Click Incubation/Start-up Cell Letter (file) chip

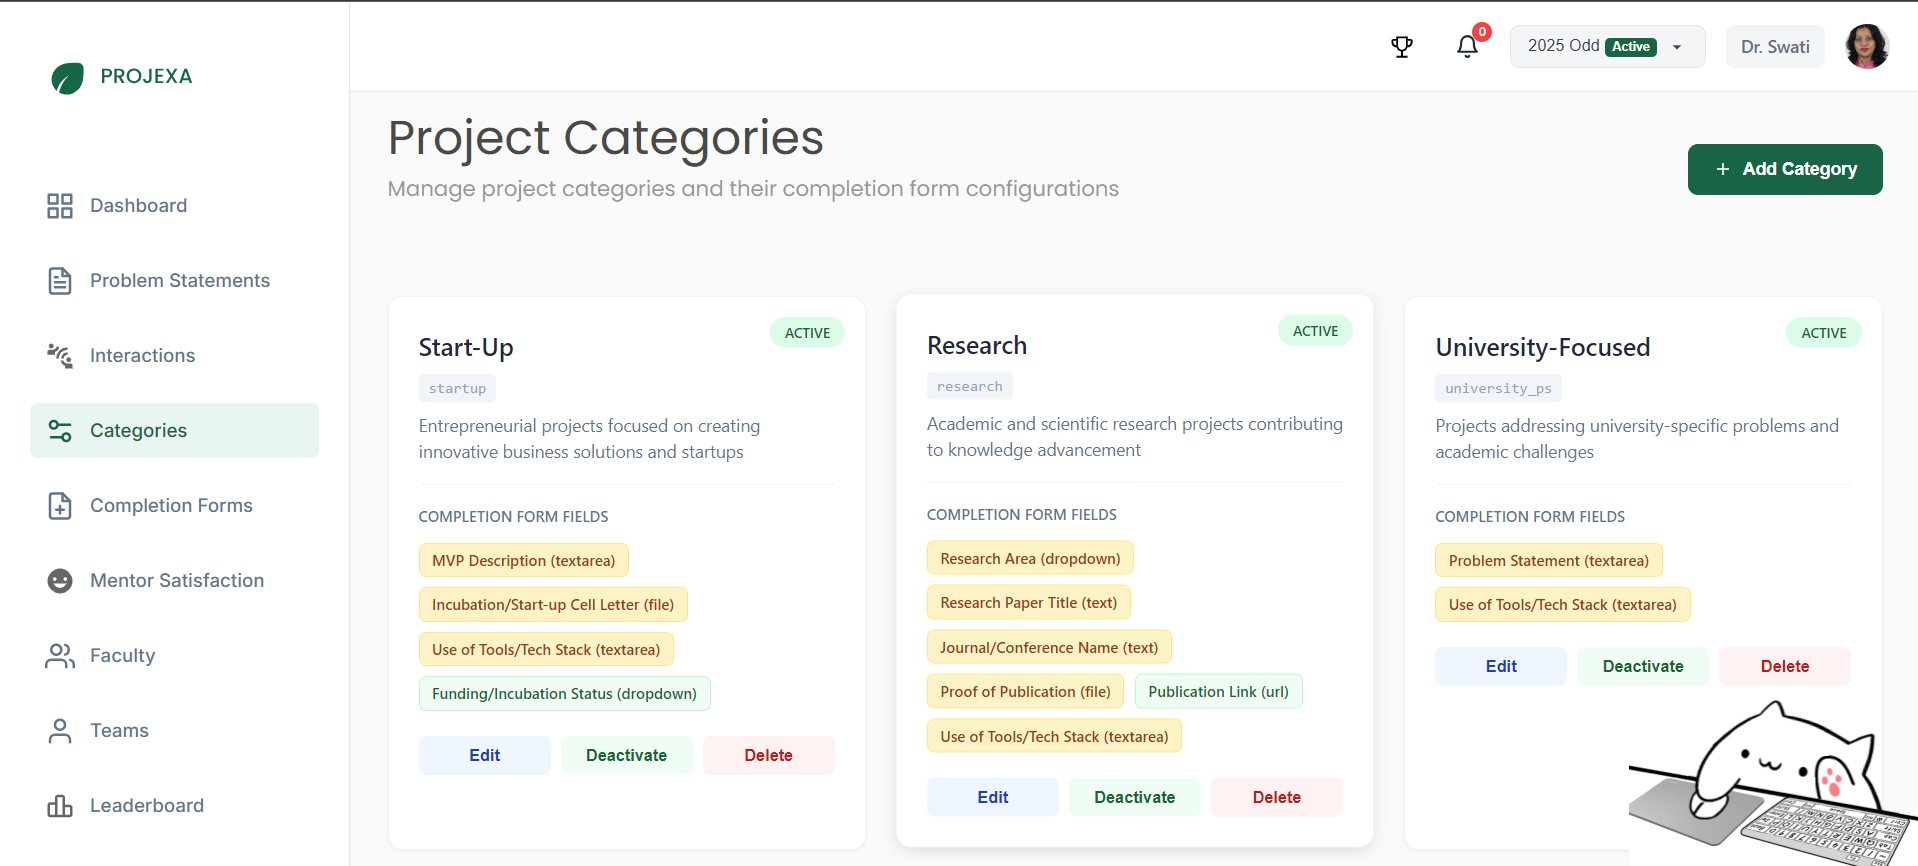coord(553,605)
